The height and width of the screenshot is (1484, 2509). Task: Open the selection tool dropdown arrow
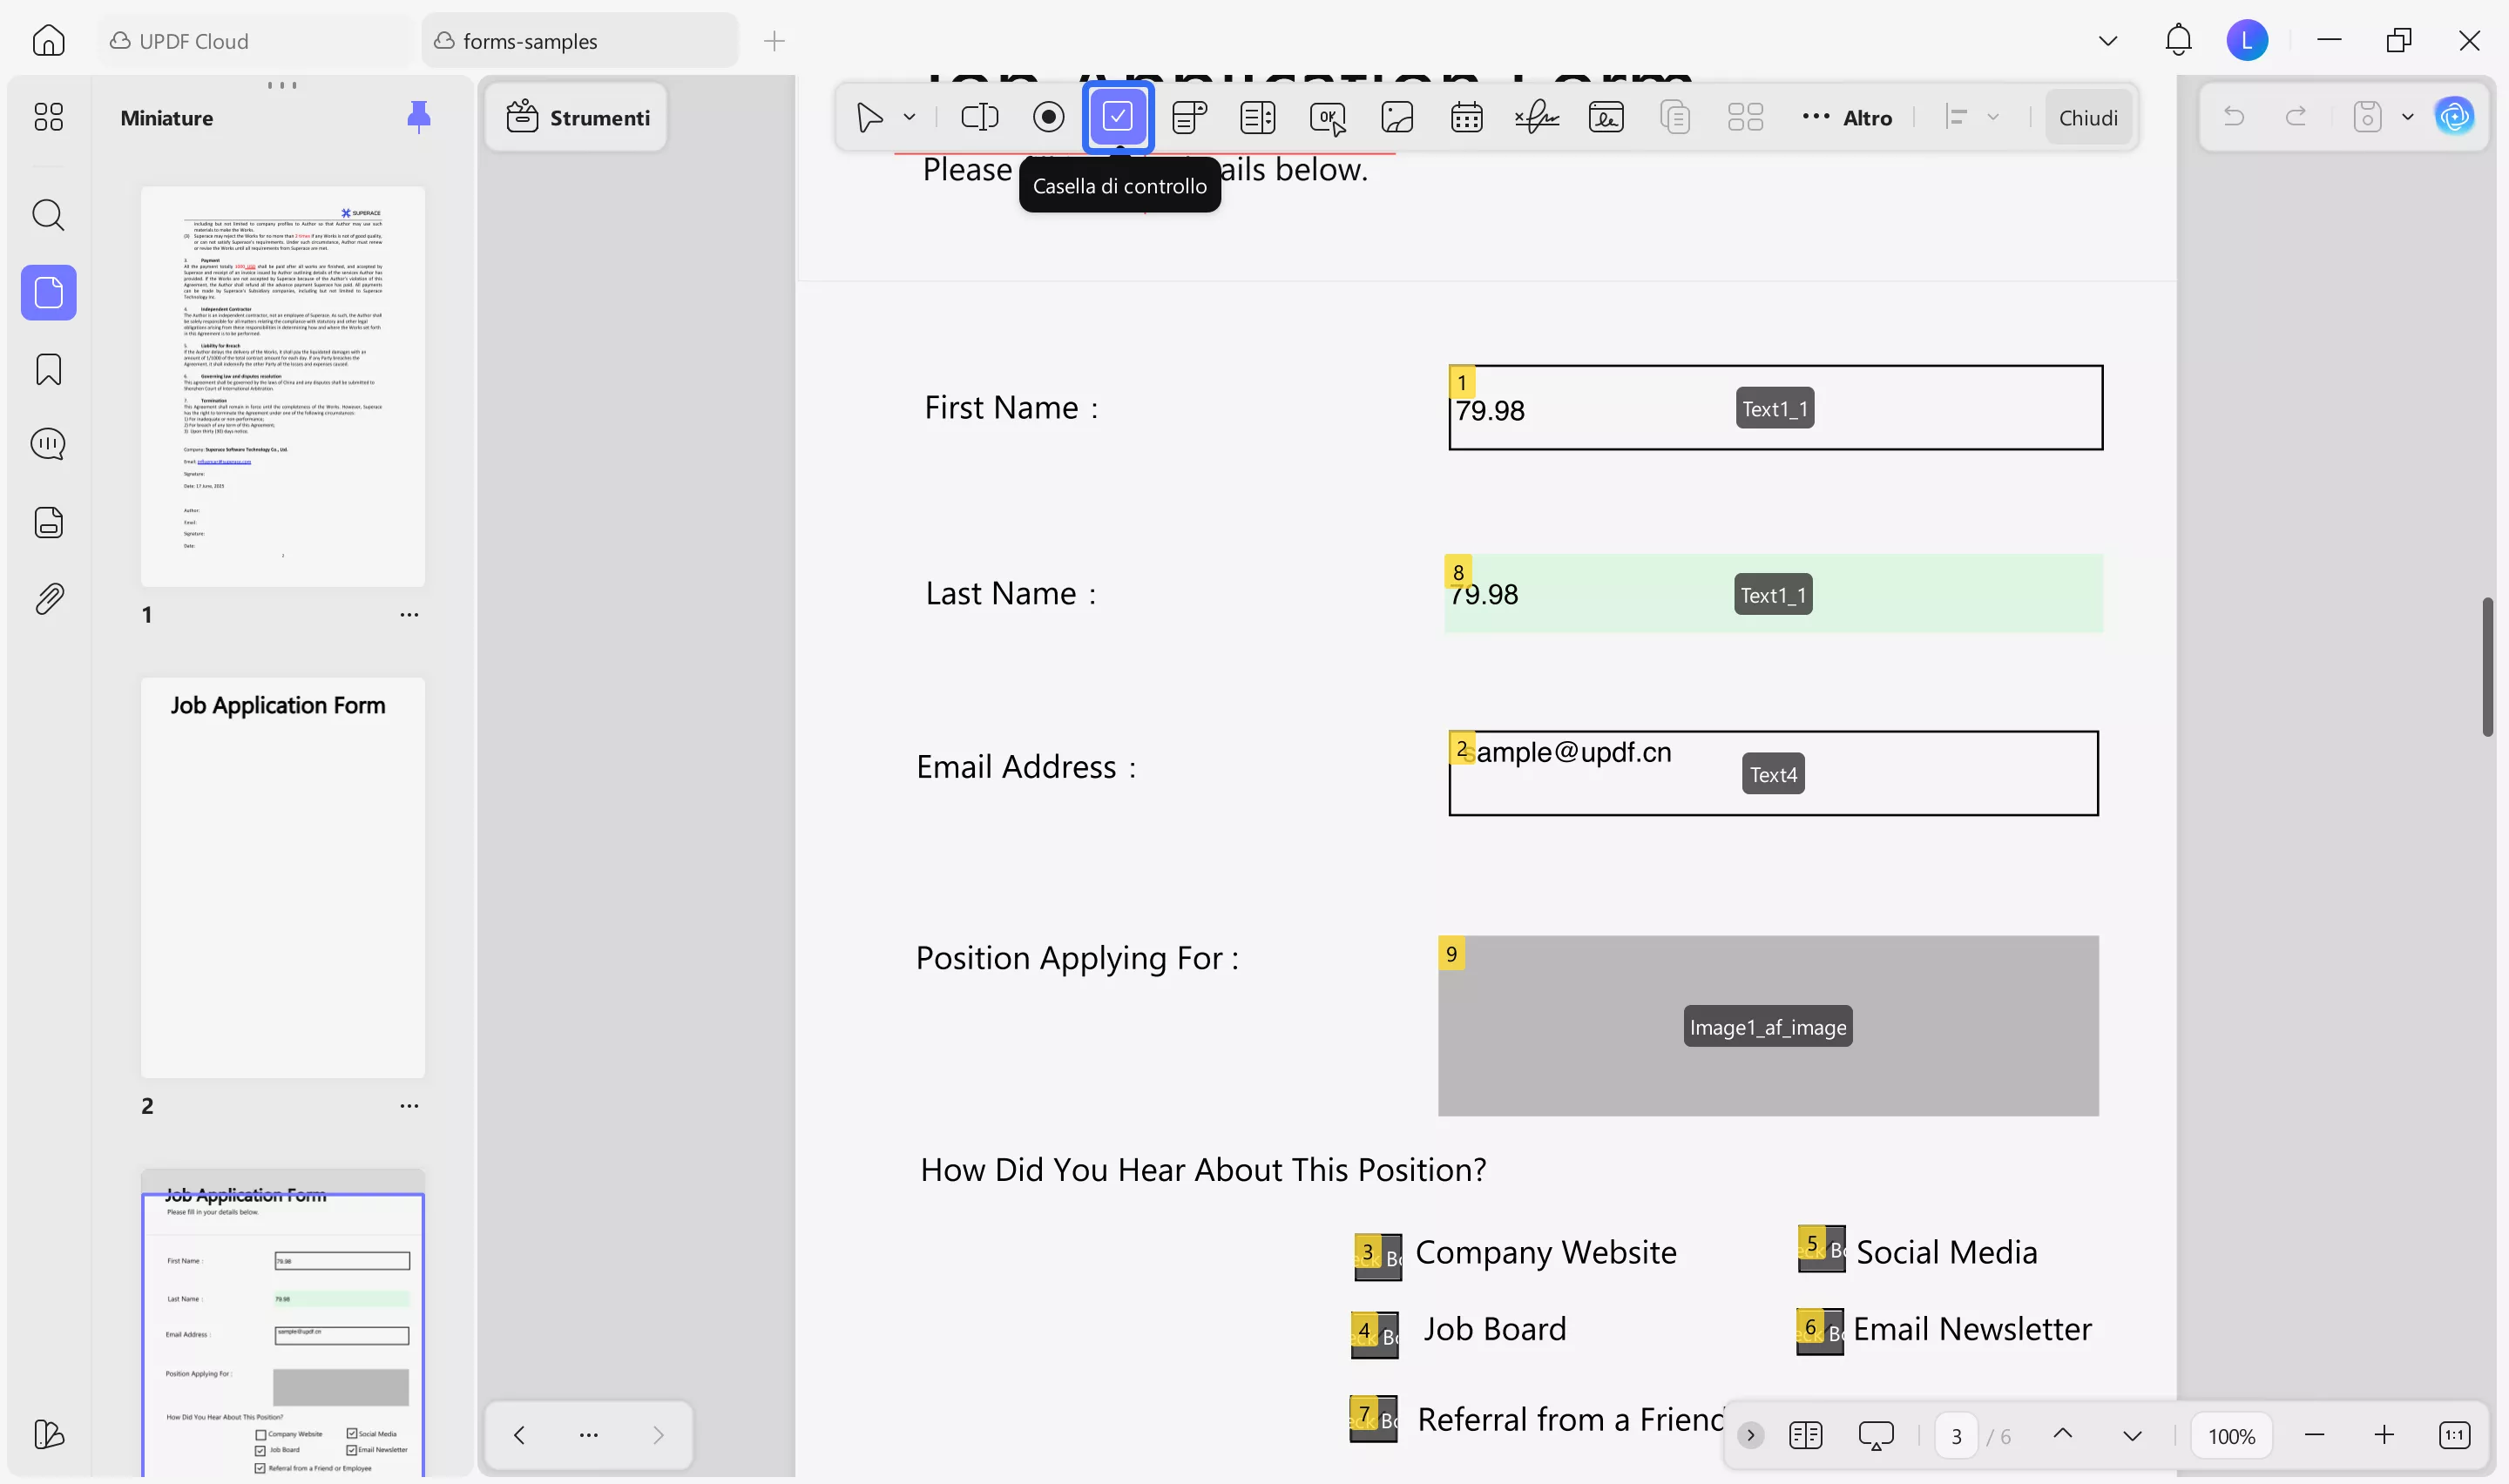click(x=909, y=116)
